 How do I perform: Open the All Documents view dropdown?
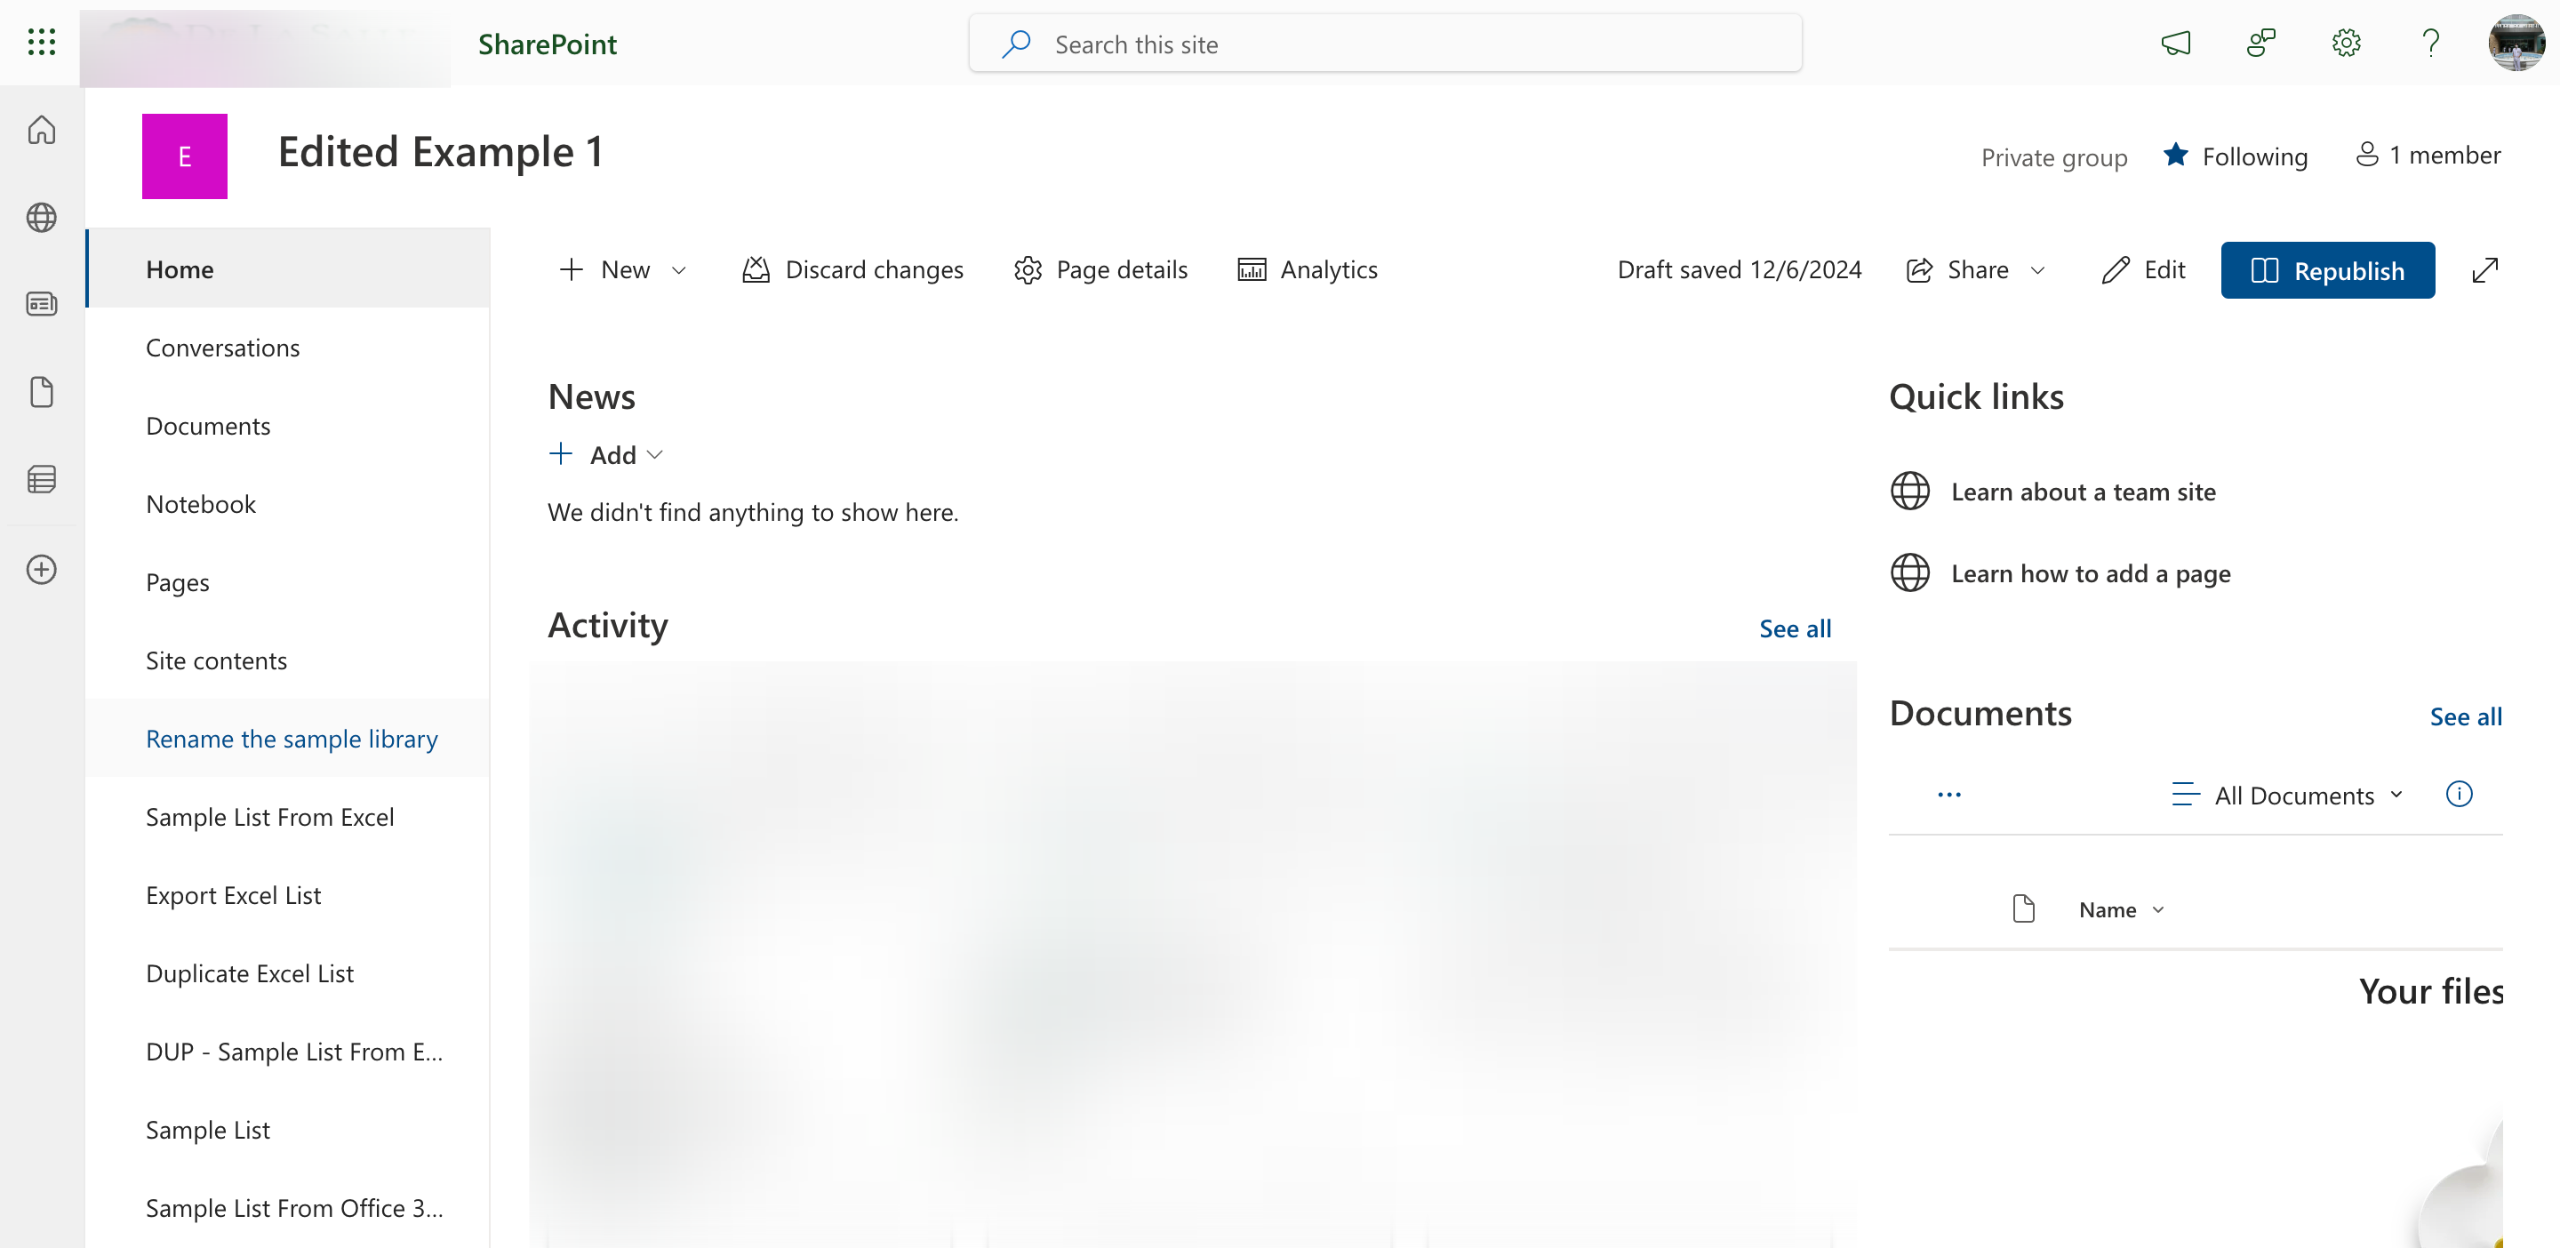coord(2292,796)
